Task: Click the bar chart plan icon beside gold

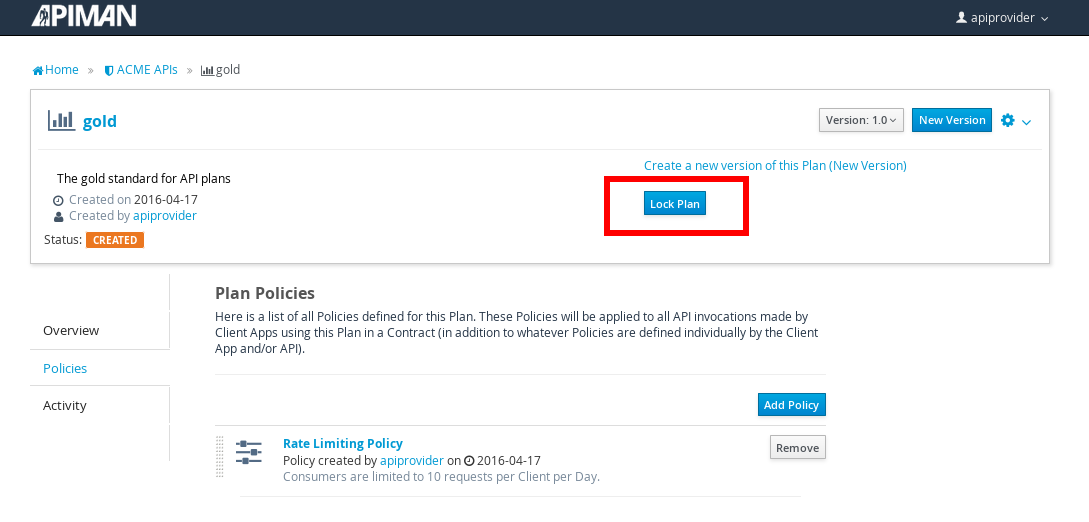Action: (x=61, y=120)
